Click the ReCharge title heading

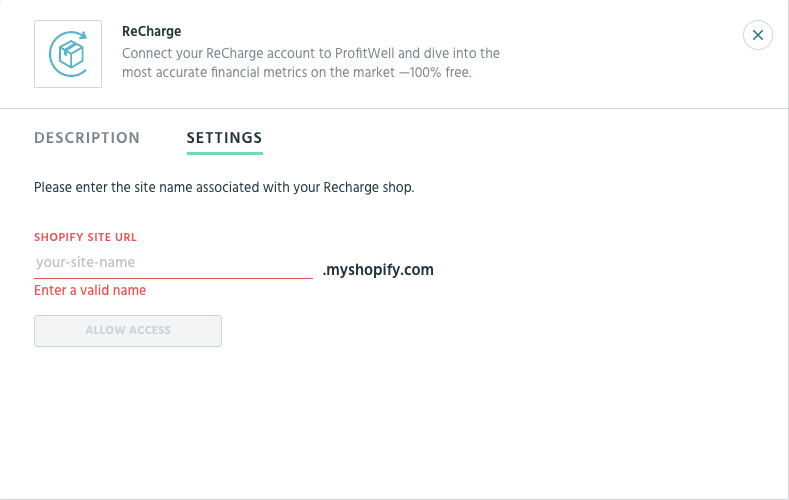(151, 31)
